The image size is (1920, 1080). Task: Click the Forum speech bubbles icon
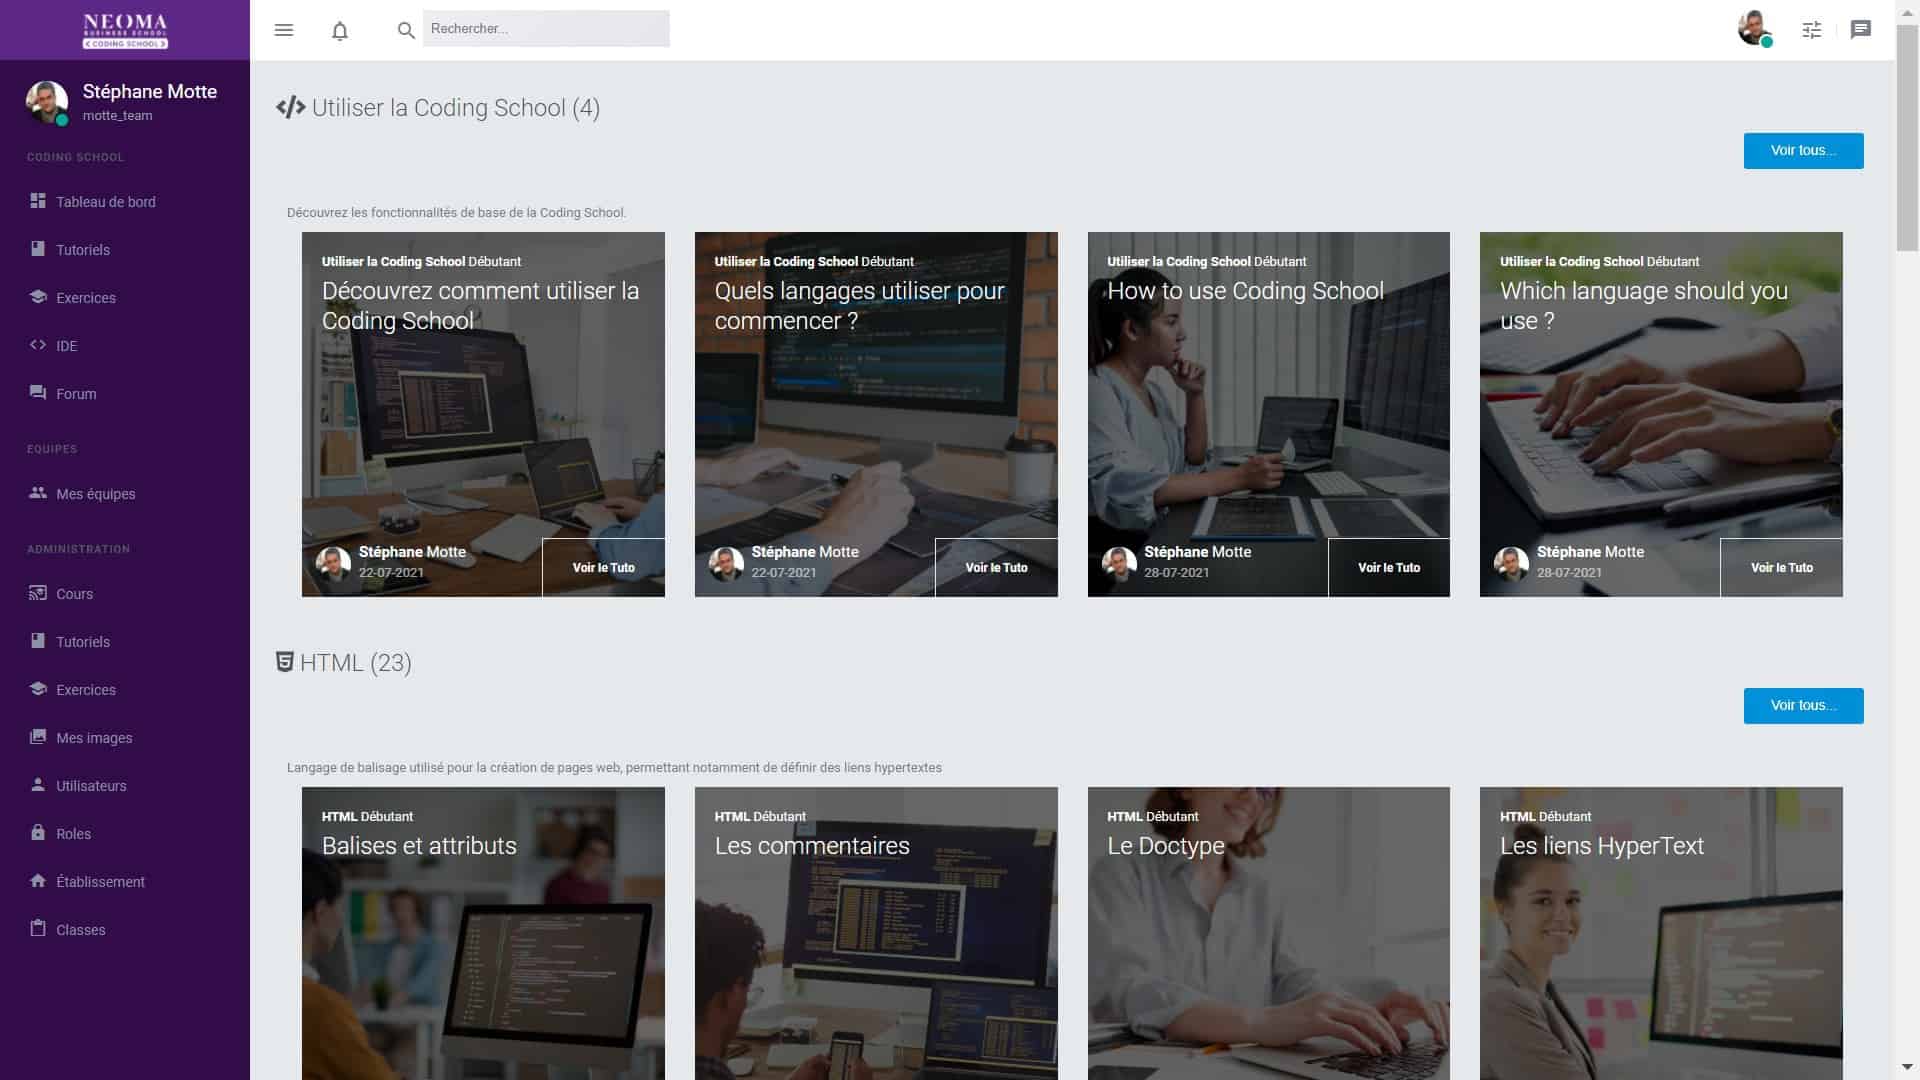pyautogui.click(x=38, y=393)
